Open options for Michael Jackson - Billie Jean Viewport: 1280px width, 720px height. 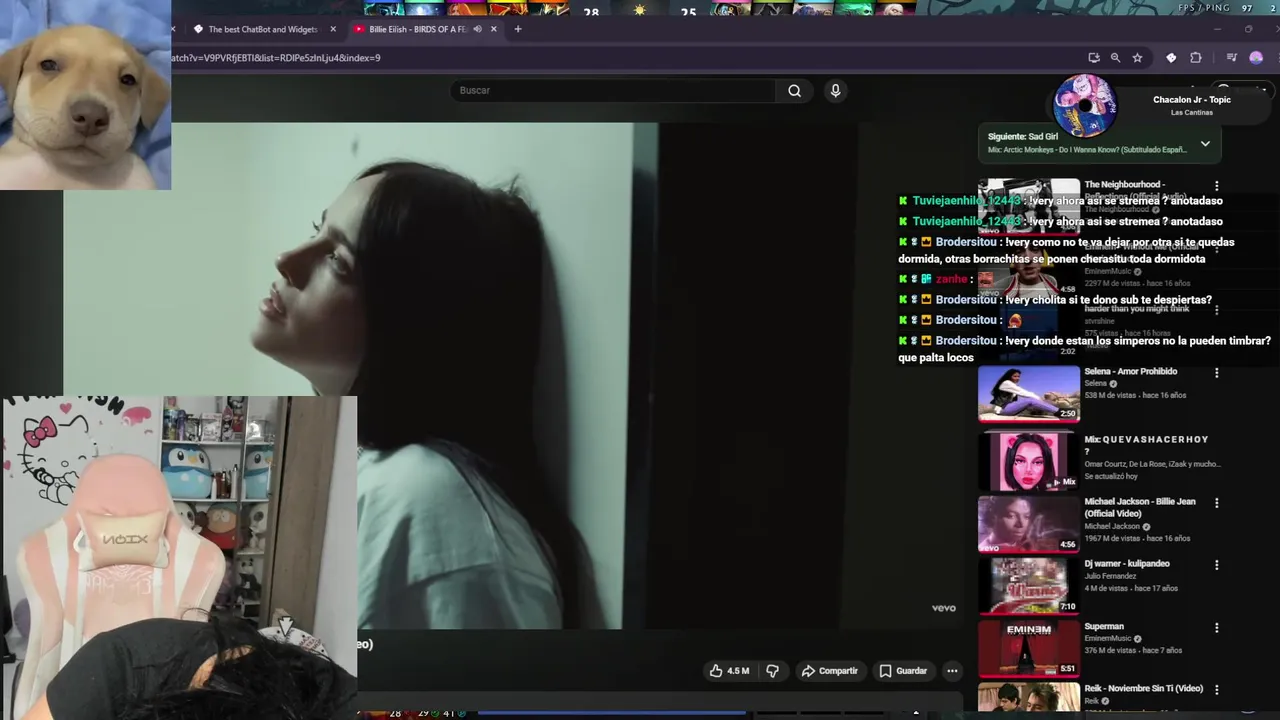pos(1216,503)
